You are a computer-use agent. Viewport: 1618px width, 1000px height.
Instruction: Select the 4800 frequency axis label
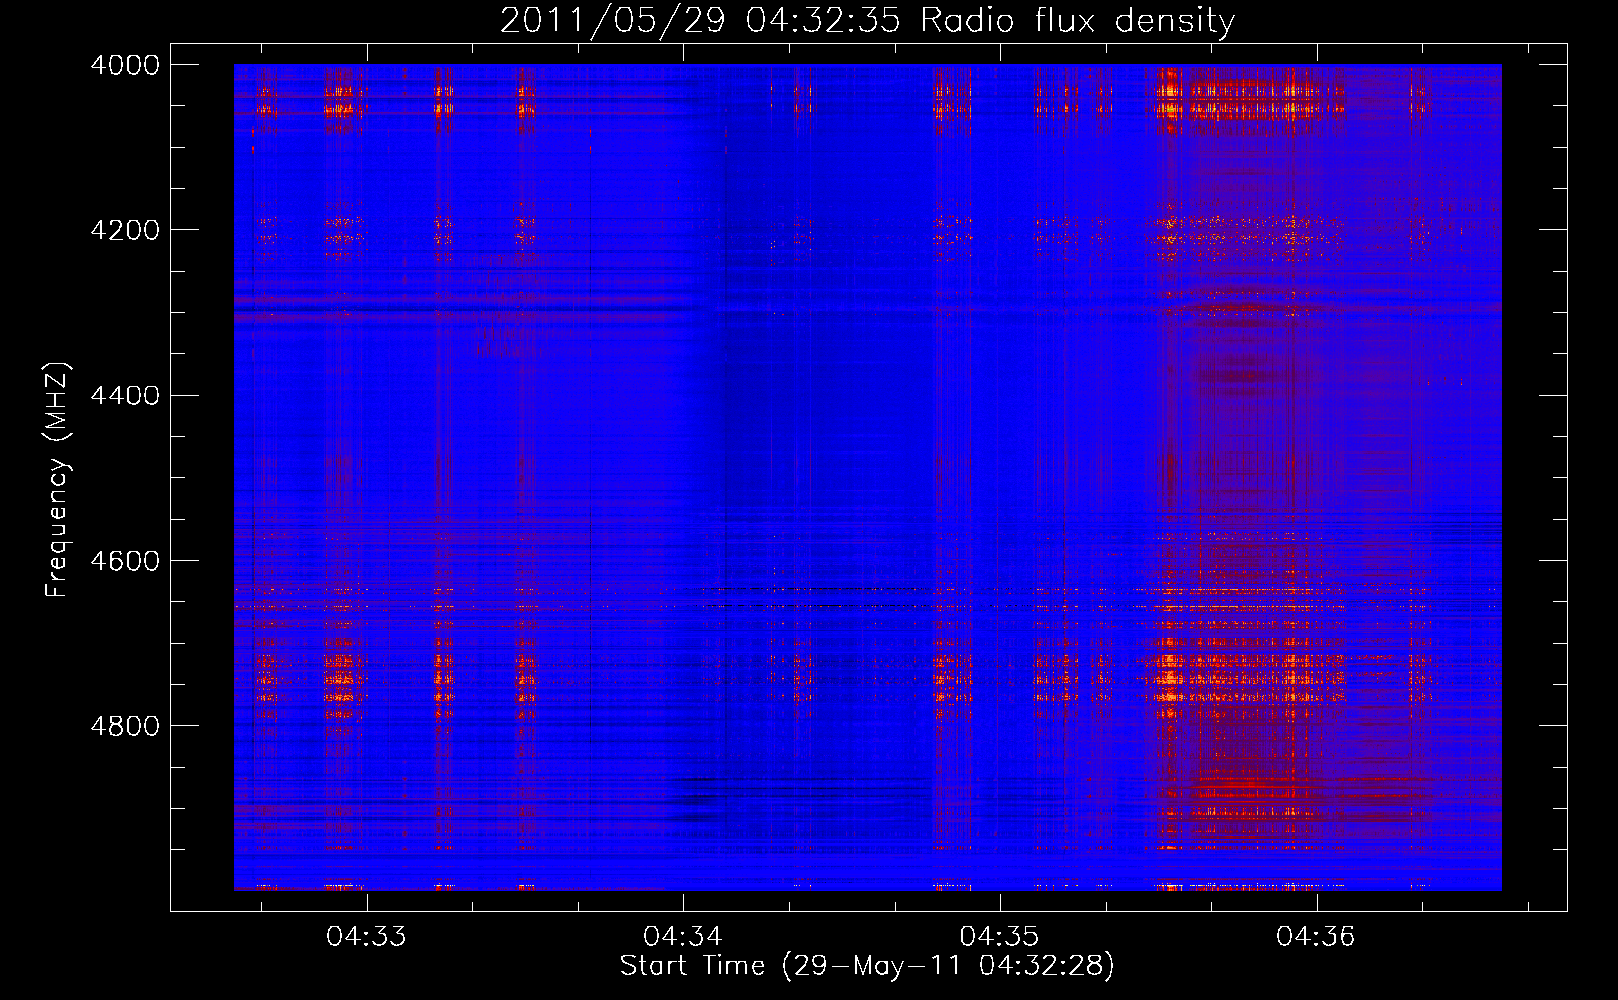(125, 725)
